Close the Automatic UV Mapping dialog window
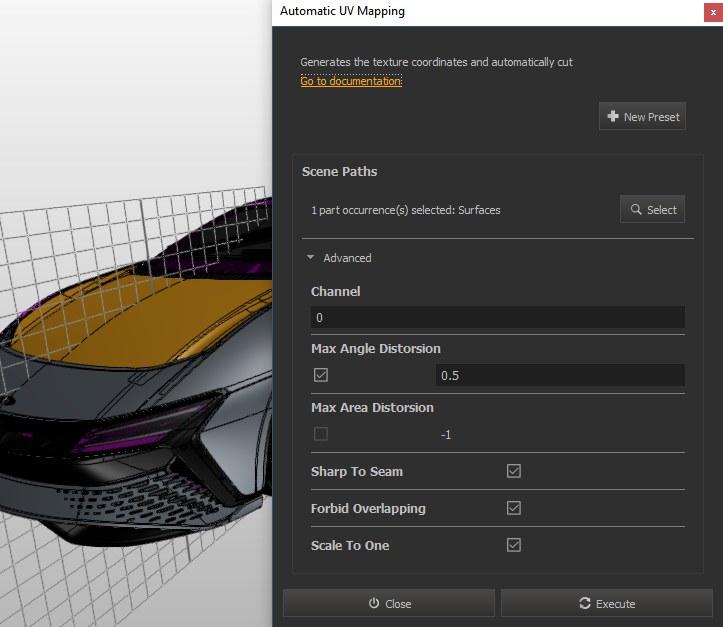The height and width of the screenshot is (627, 723). coord(710,12)
